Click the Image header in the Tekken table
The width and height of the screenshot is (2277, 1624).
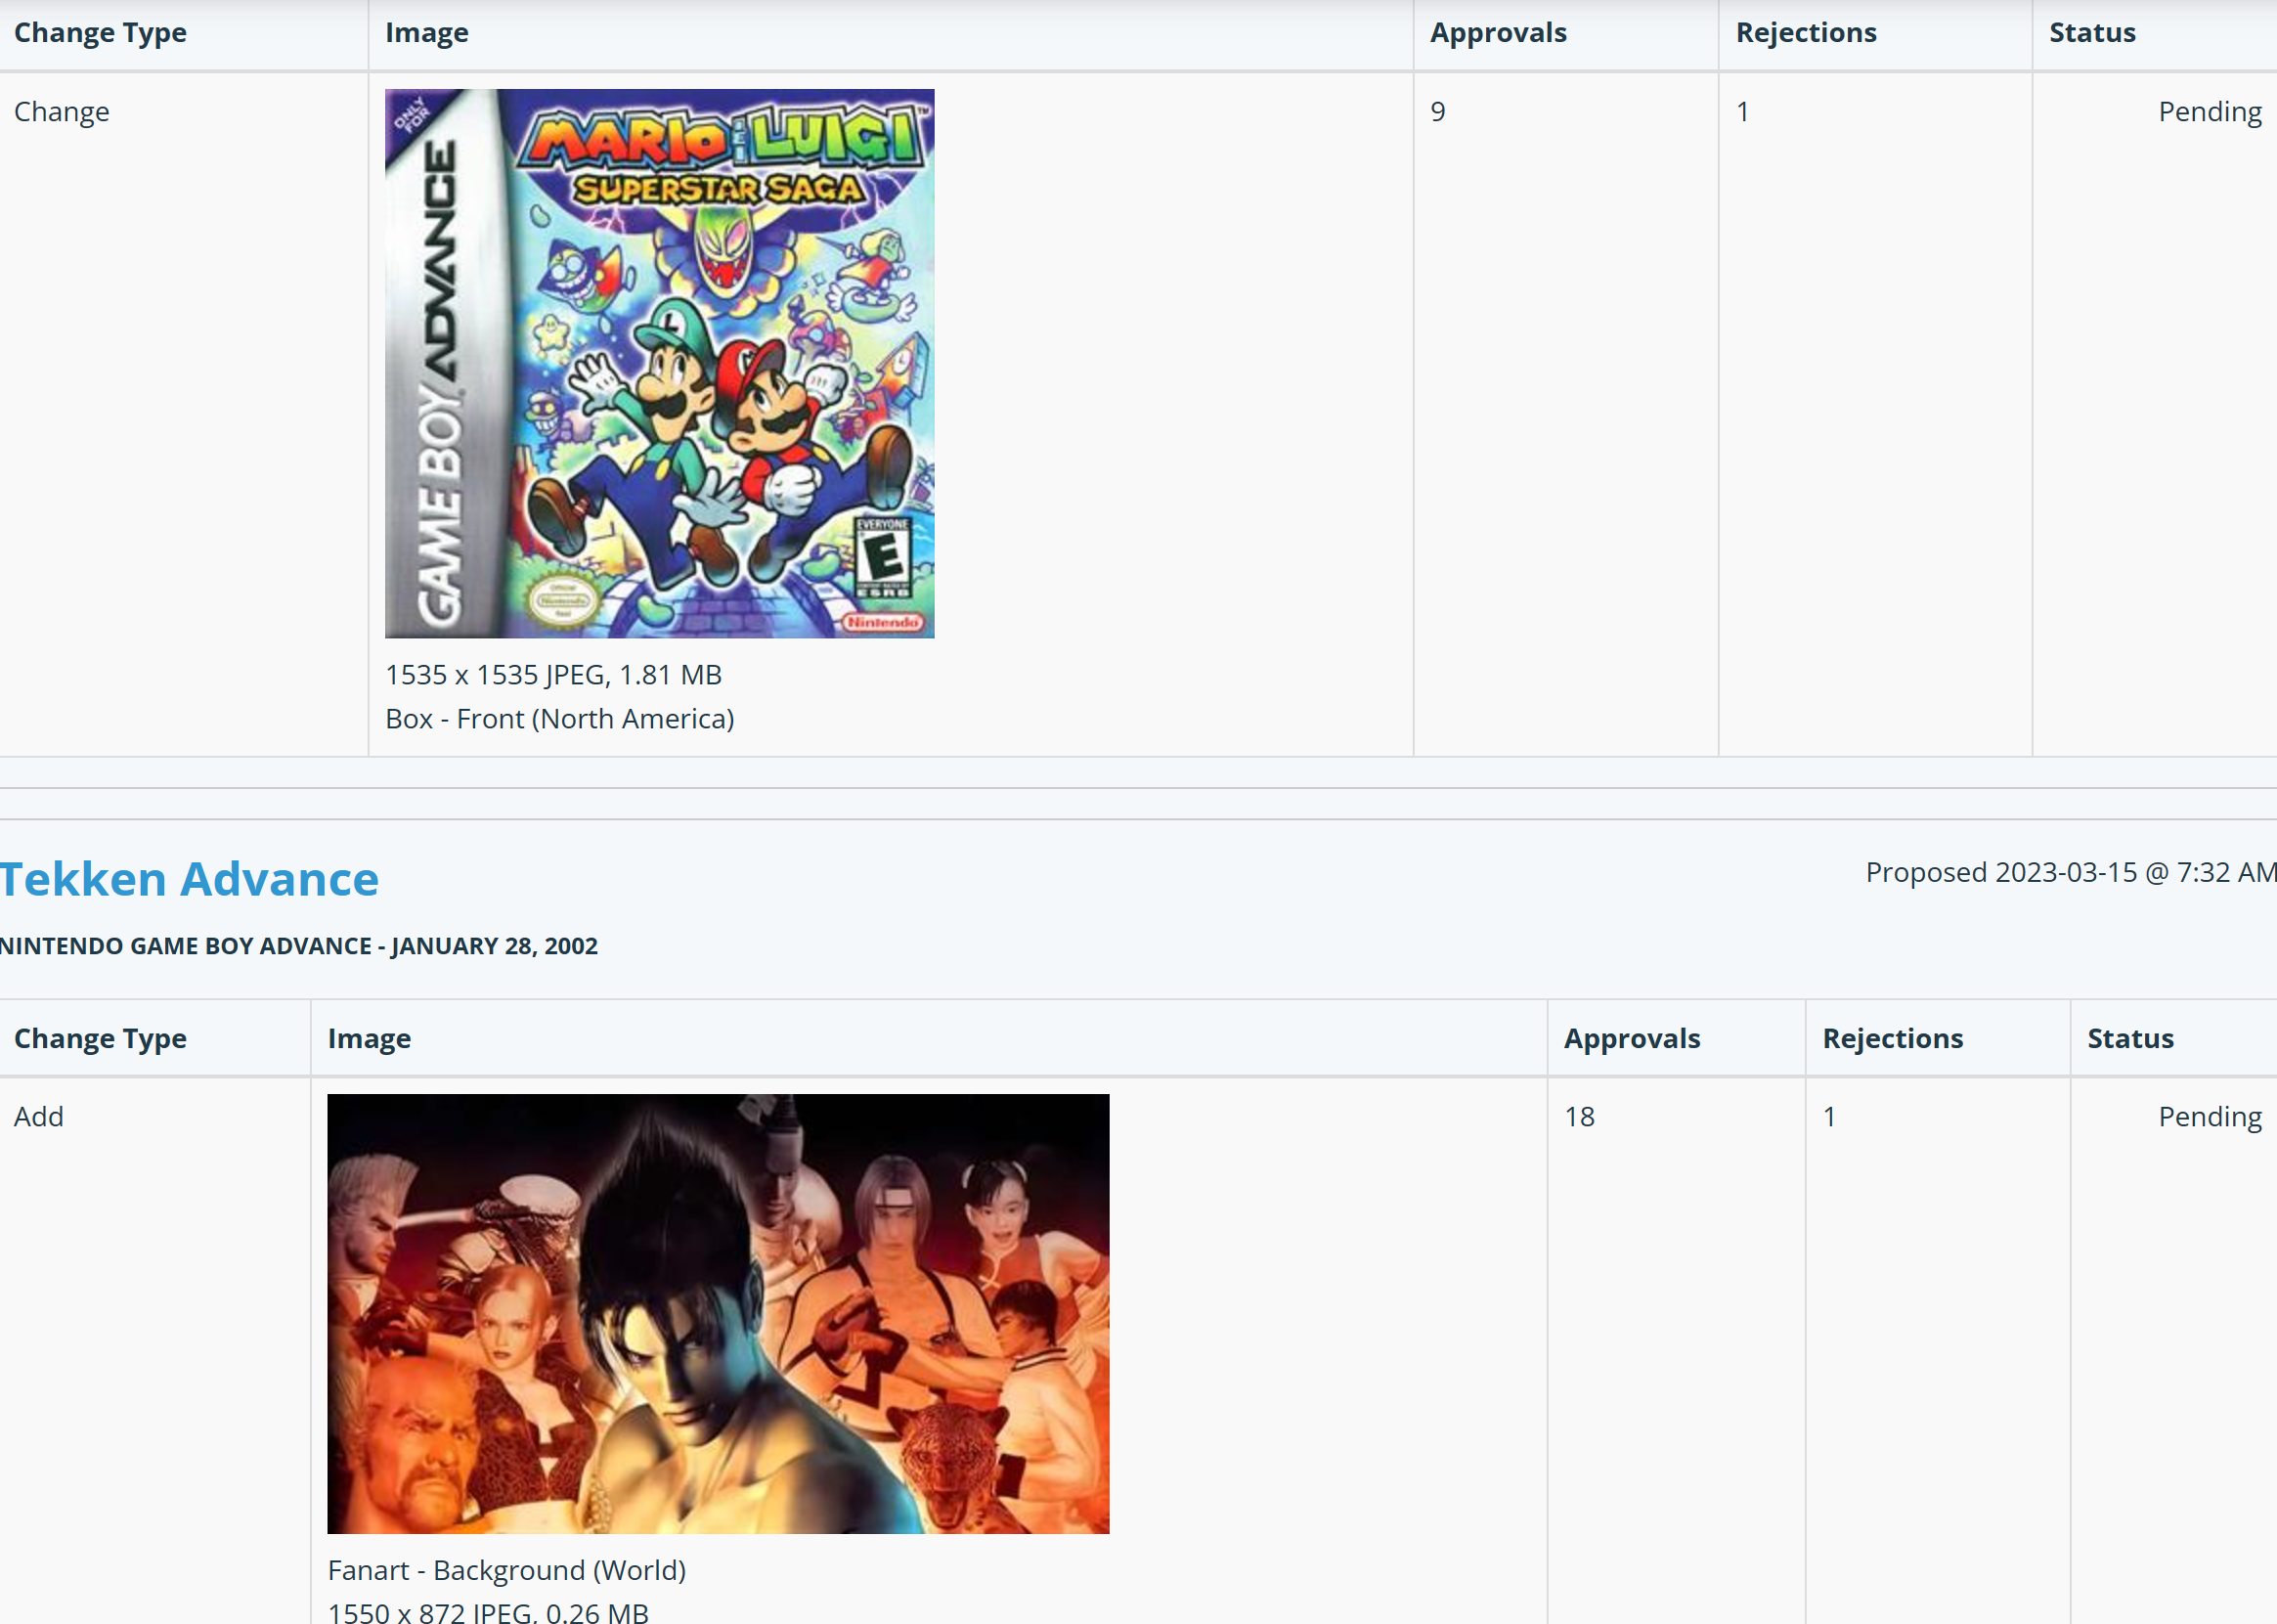(x=369, y=1039)
